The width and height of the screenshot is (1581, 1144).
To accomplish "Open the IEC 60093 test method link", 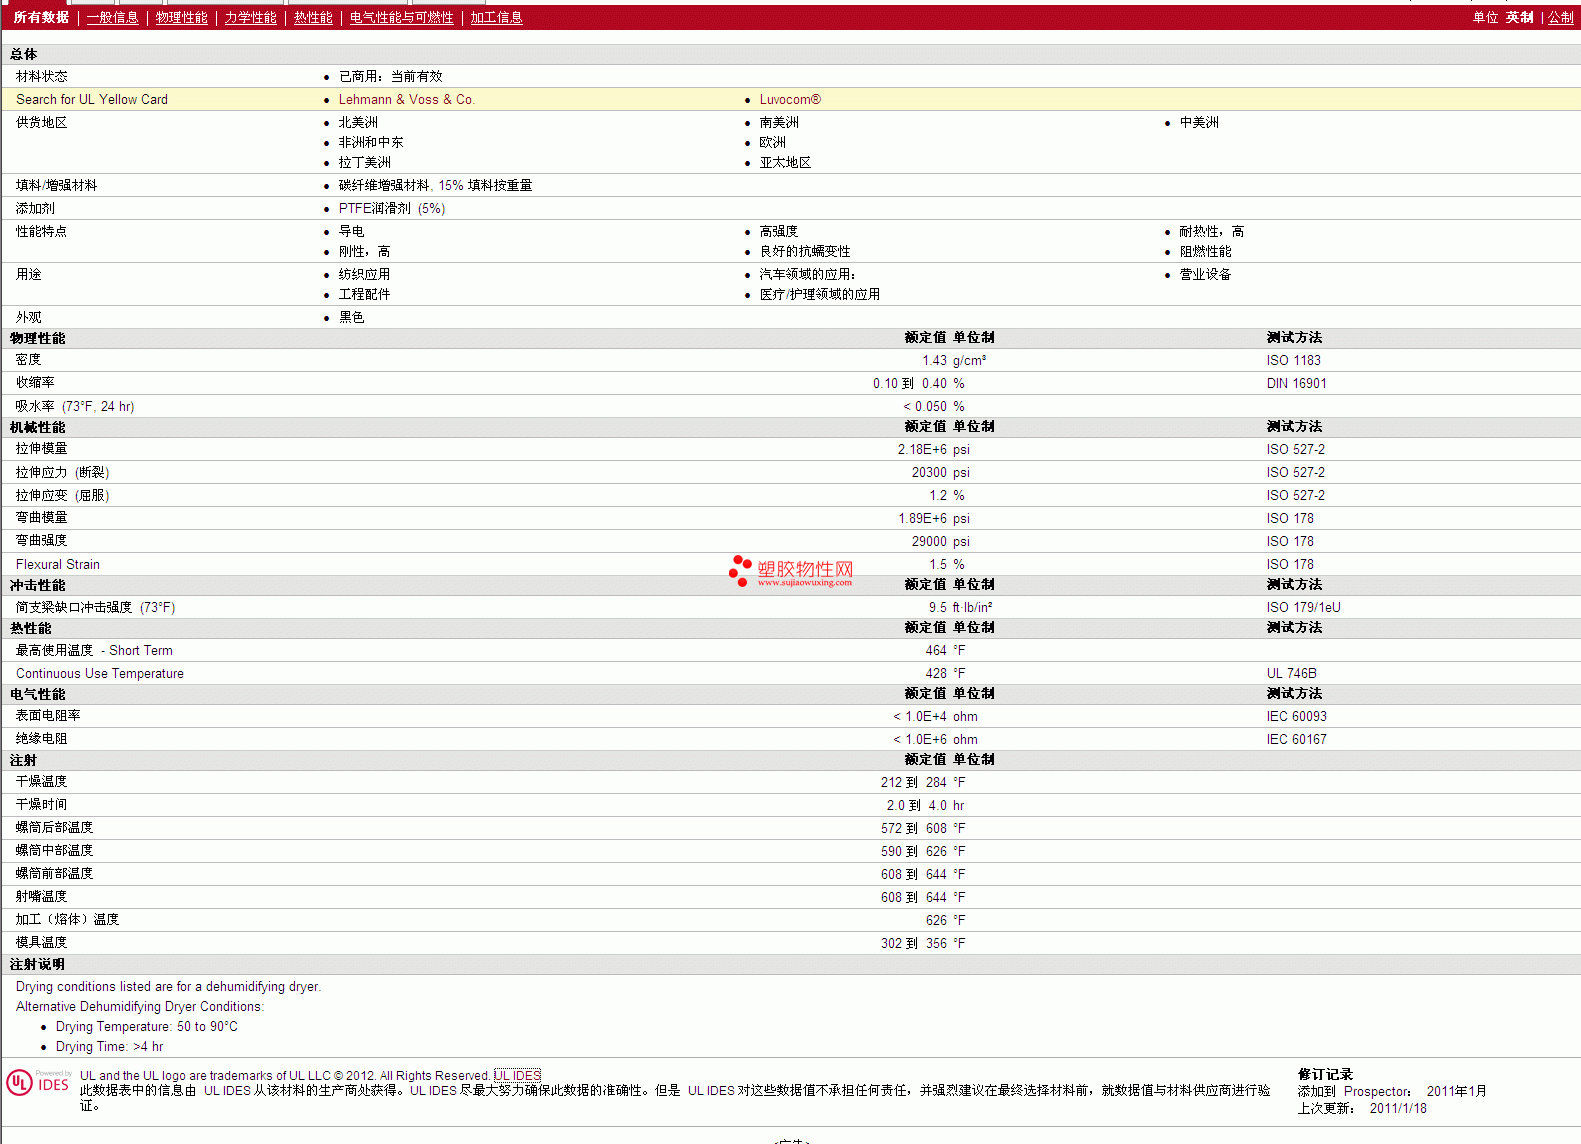I will pos(1296,716).
